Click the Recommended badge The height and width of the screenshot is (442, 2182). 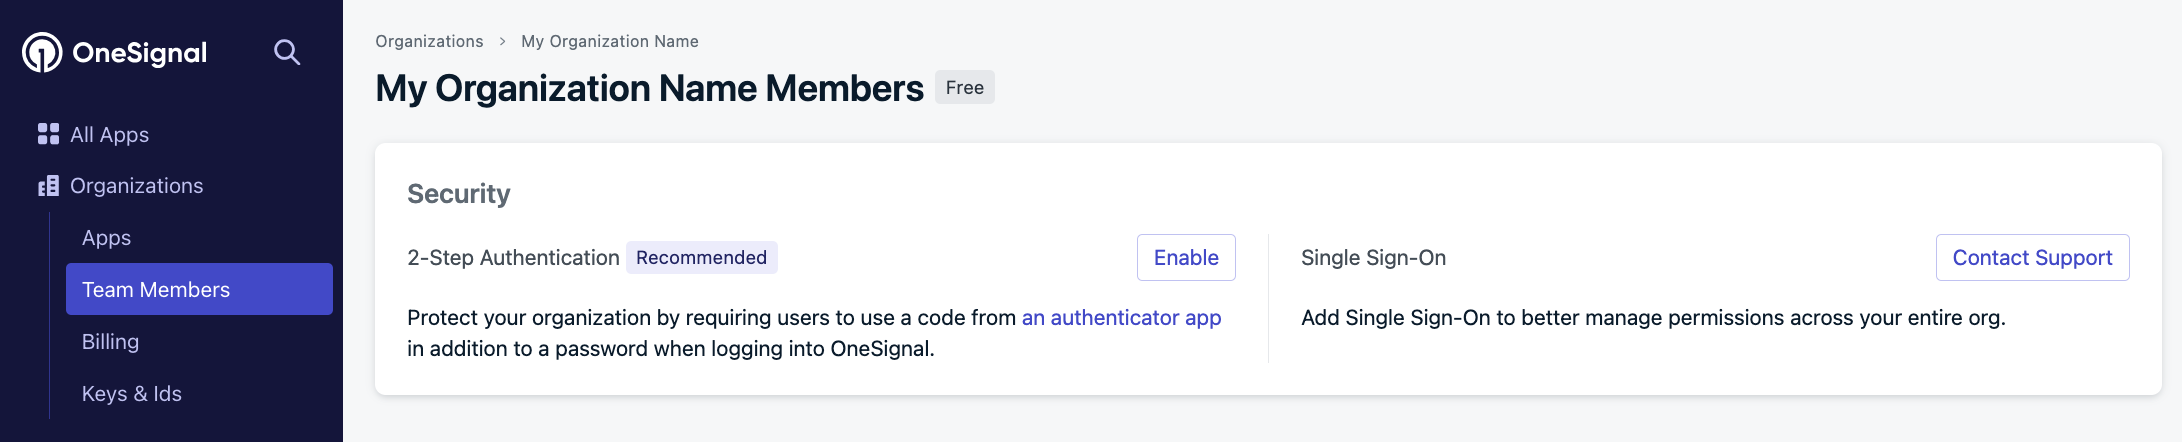pos(701,257)
